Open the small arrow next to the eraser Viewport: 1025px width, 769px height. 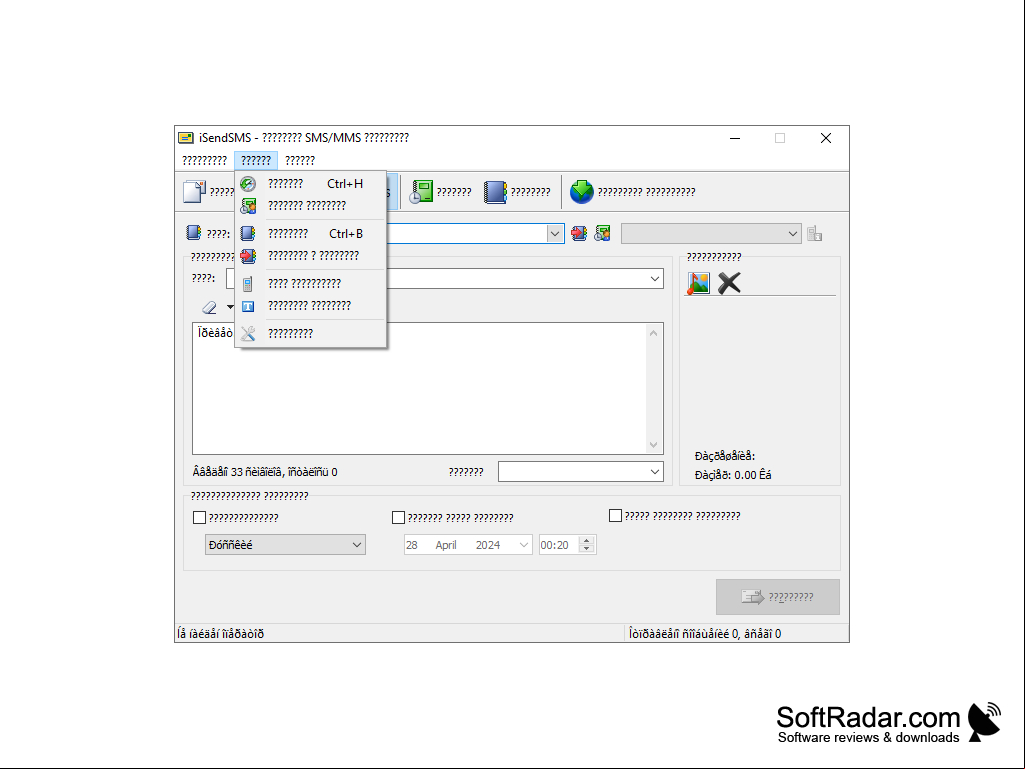230,307
